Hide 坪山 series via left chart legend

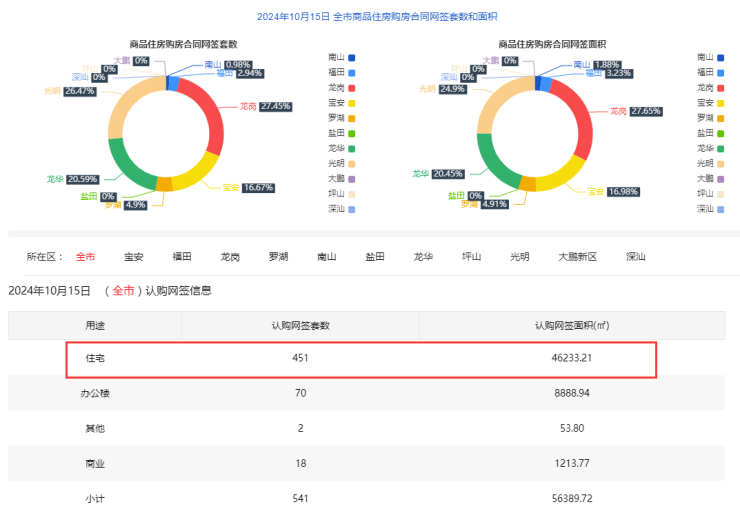click(351, 193)
